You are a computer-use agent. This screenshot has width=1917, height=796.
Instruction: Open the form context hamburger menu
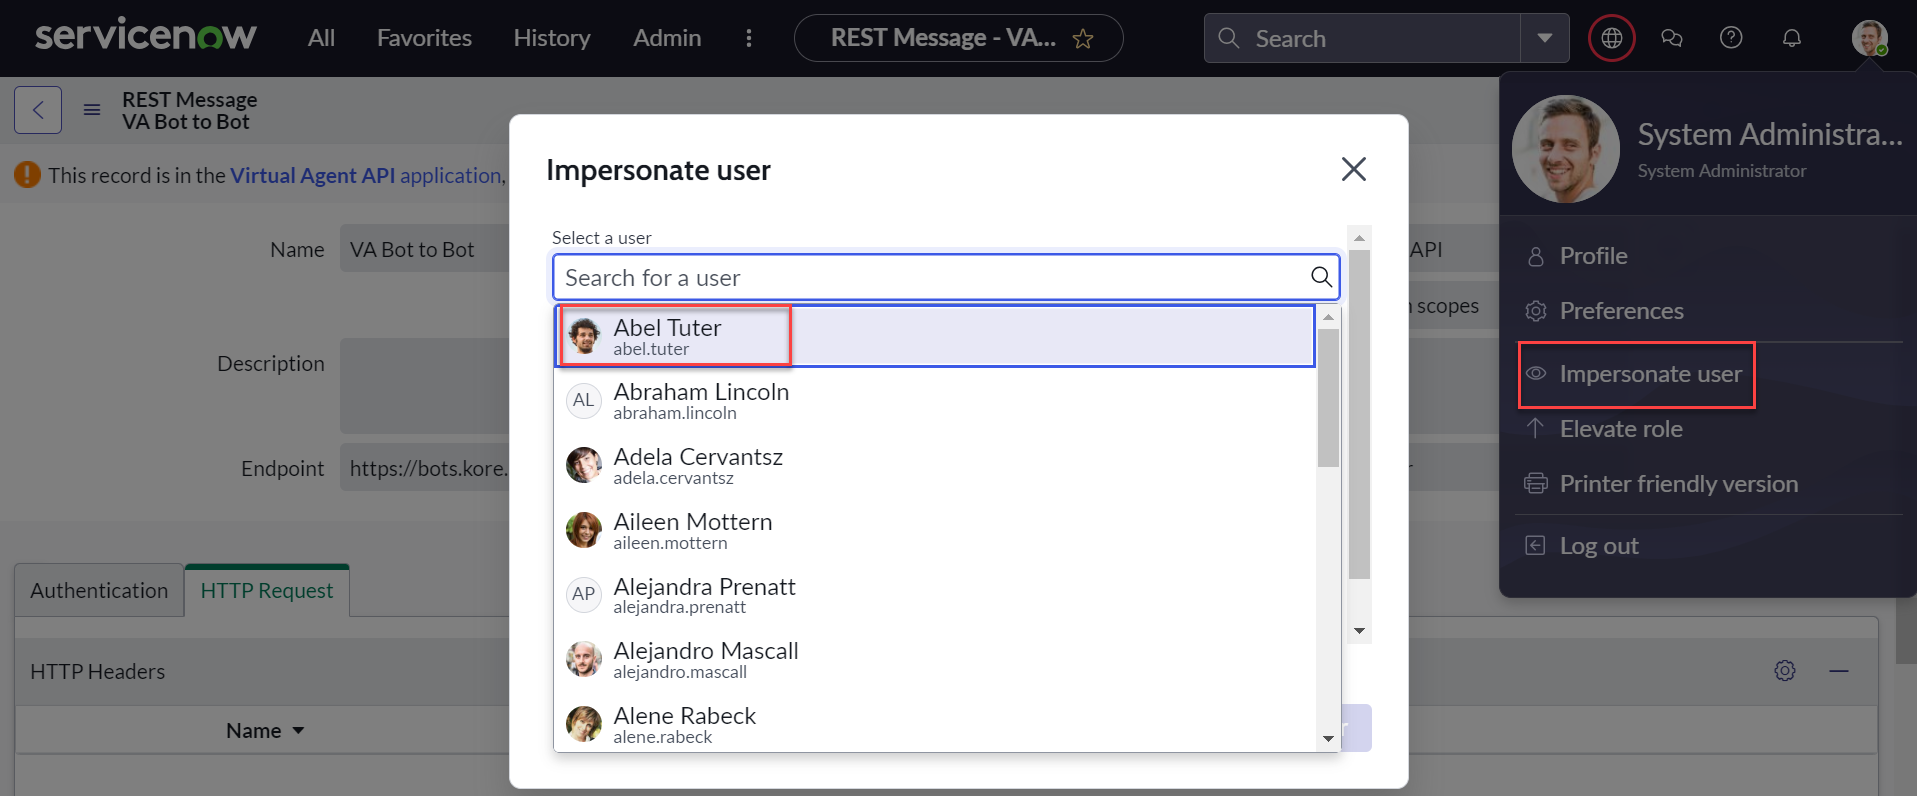pos(92,110)
